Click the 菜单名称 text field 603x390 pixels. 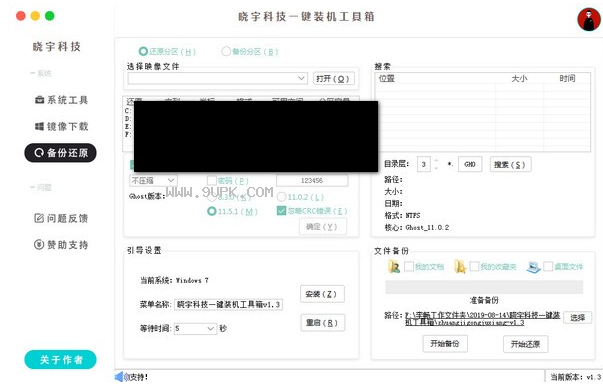pyautogui.click(x=228, y=304)
